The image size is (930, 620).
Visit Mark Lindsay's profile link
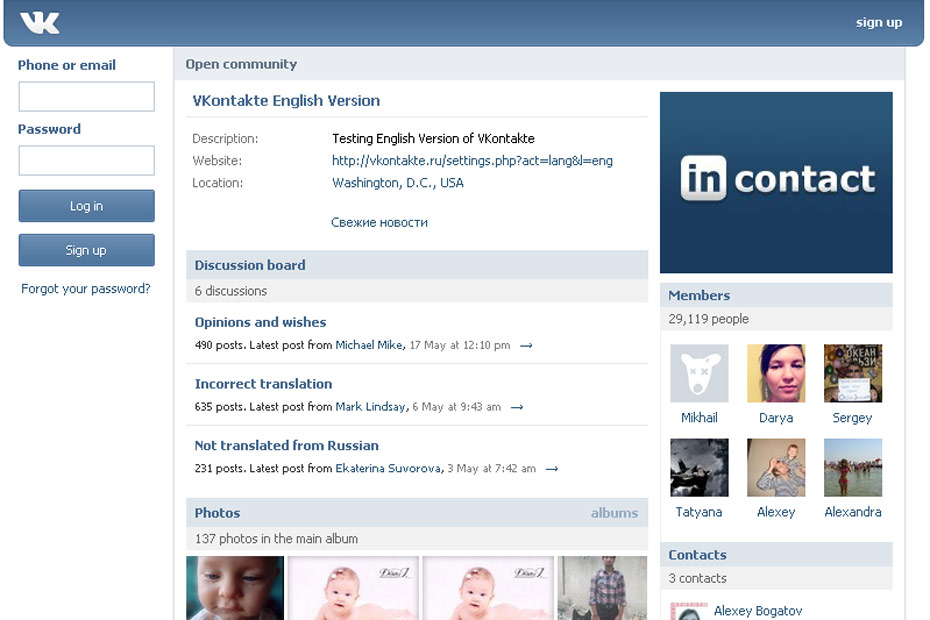(371, 407)
